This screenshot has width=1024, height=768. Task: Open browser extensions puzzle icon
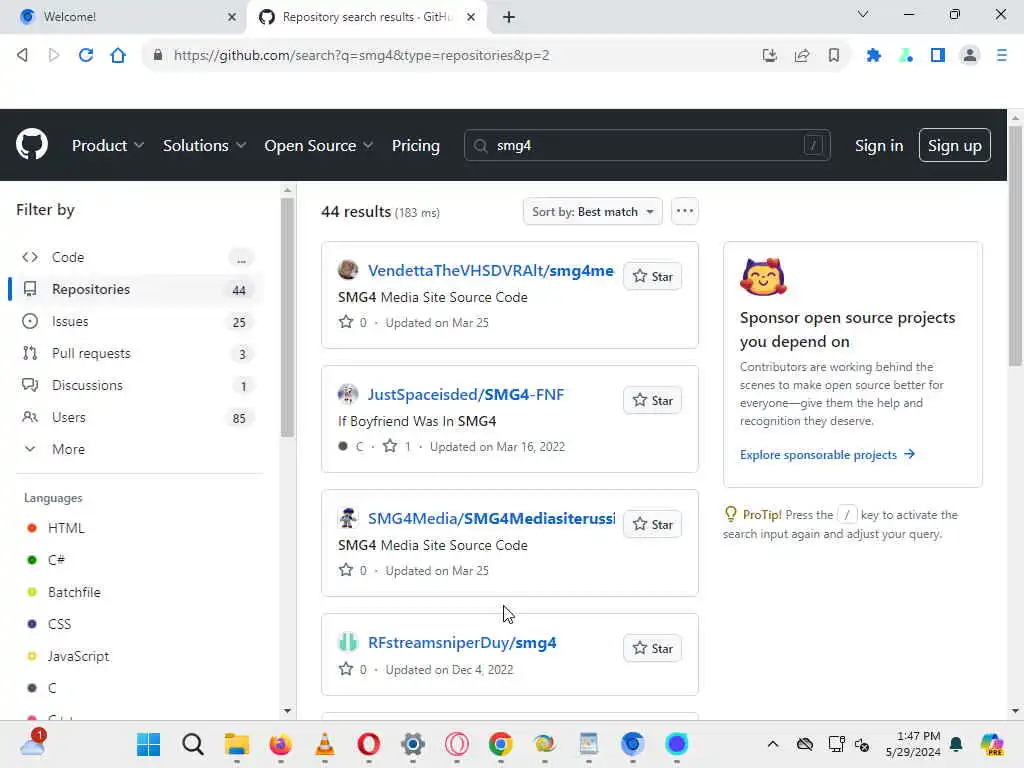pos(874,56)
